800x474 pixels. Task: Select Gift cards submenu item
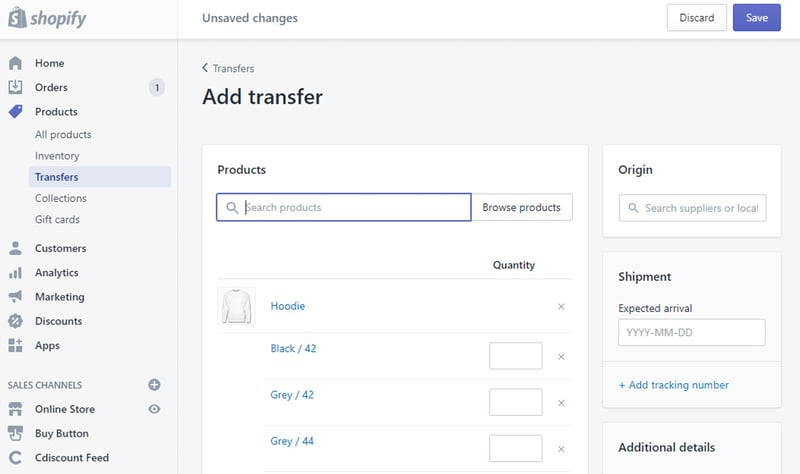click(x=57, y=219)
